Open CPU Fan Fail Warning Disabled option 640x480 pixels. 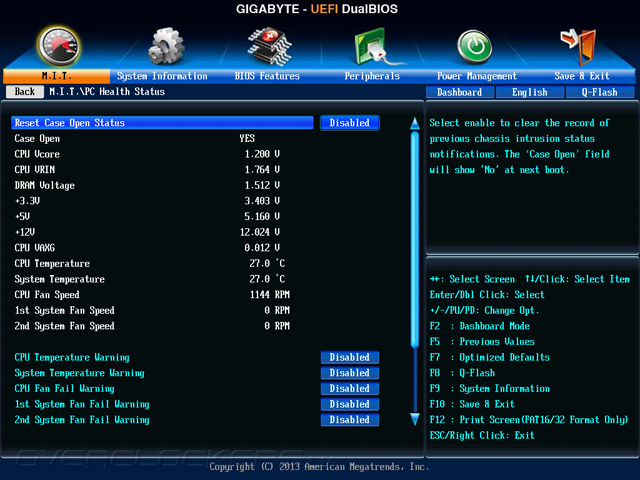click(350, 388)
